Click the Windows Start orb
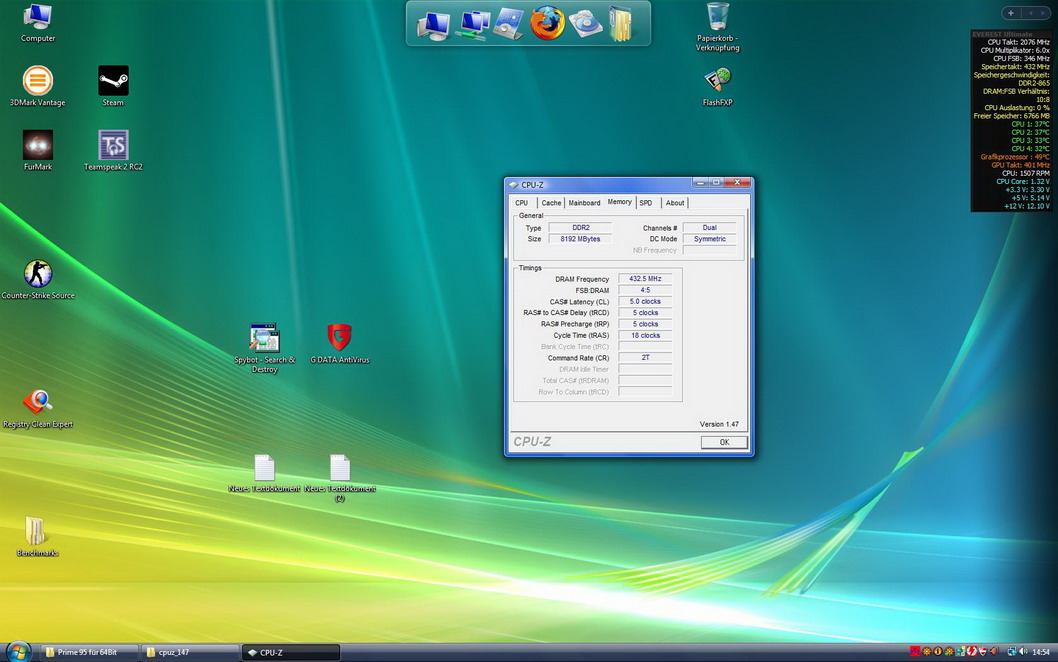 pyautogui.click(x=19, y=651)
